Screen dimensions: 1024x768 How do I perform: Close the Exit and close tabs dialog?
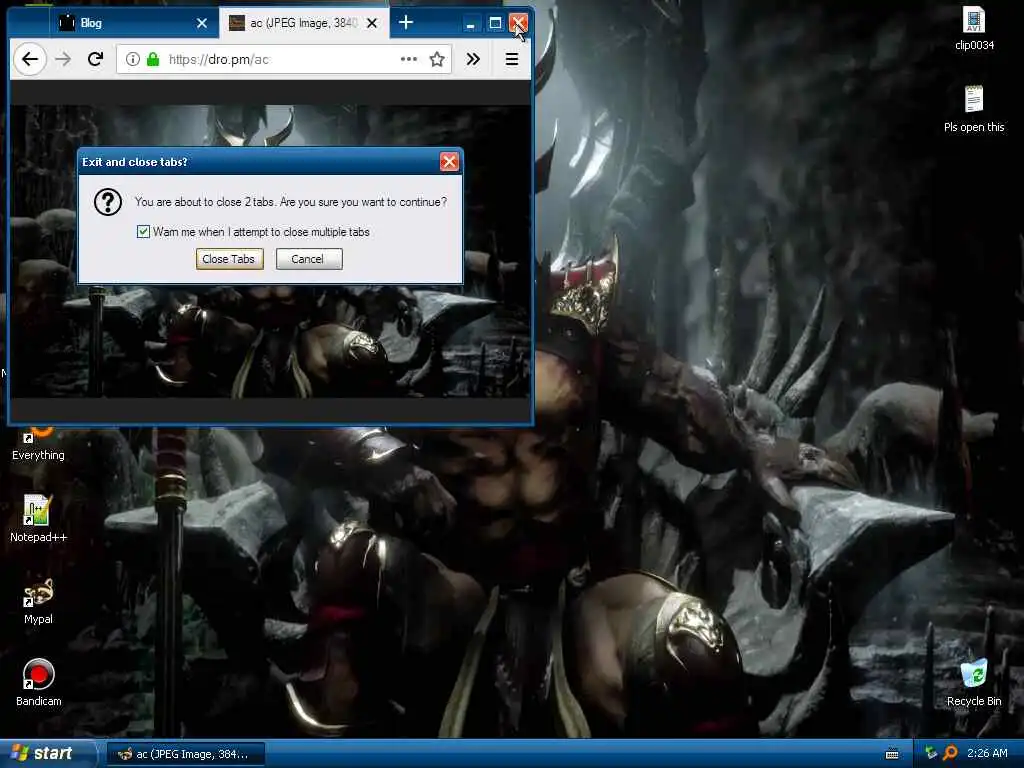click(x=449, y=161)
